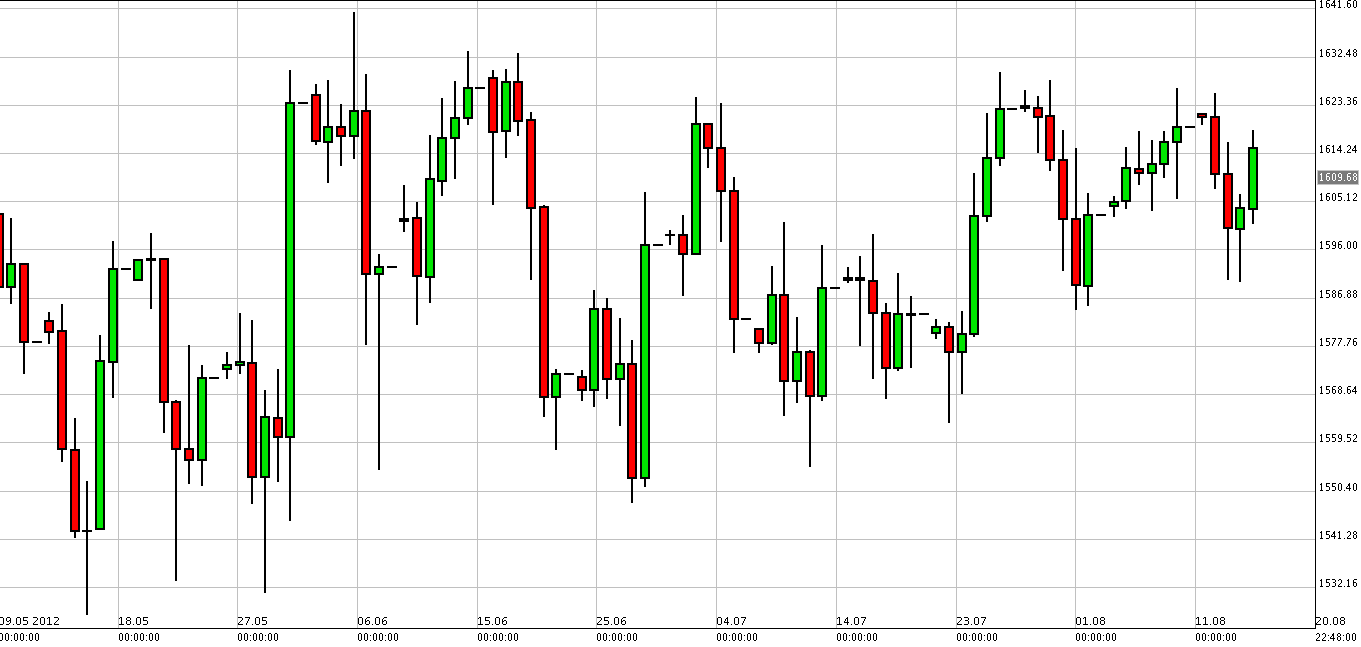Click the 1541.28 price axis label
The width and height of the screenshot is (1361, 647).
(1338, 535)
